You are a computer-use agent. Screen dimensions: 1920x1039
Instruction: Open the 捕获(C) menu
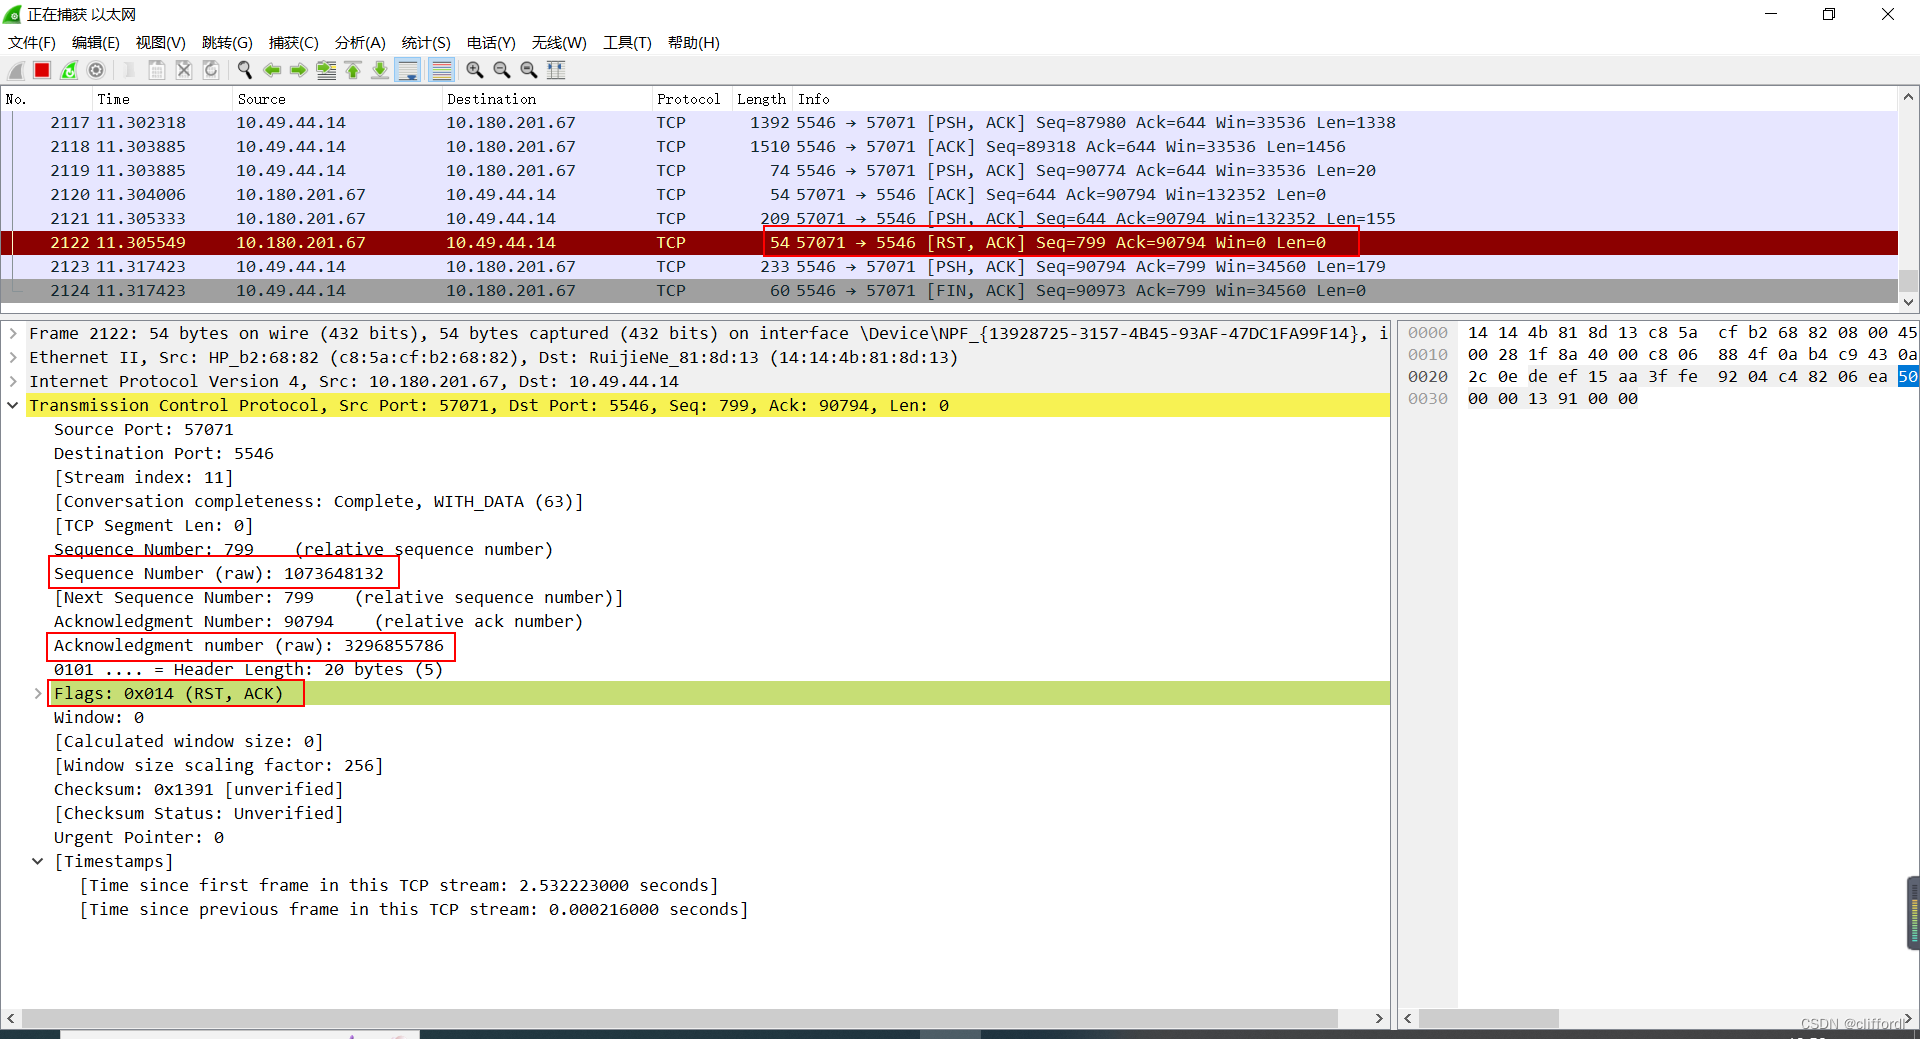point(294,42)
